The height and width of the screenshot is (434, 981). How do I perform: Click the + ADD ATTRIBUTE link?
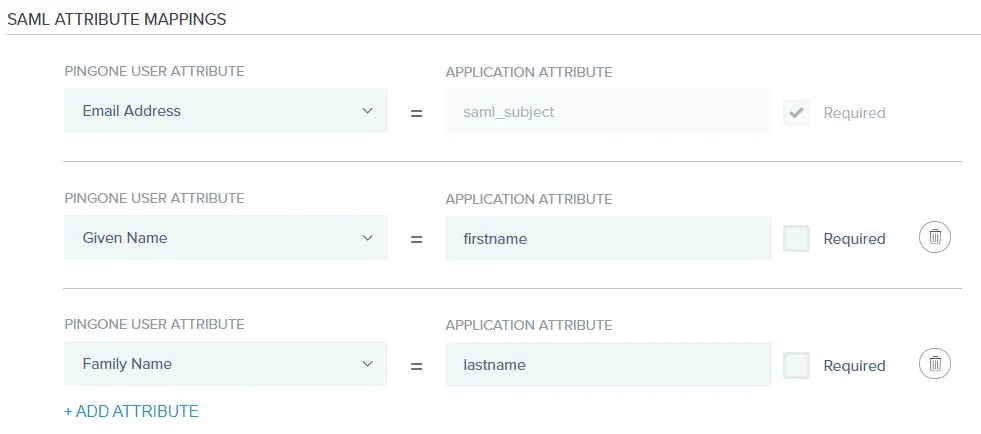pyautogui.click(x=131, y=411)
